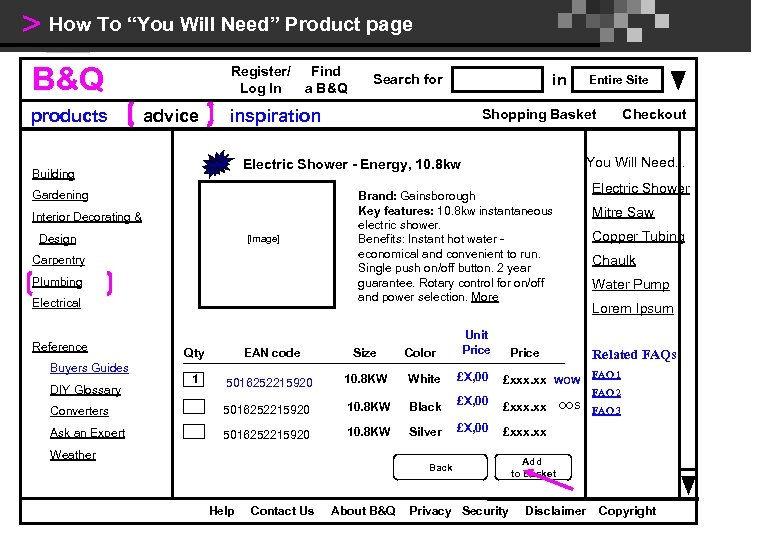Viewport: 780px width, 540px height.
Task: Open FAQ3 under Related FAQs
Action: pyautogui.click(x=606, y=411)
